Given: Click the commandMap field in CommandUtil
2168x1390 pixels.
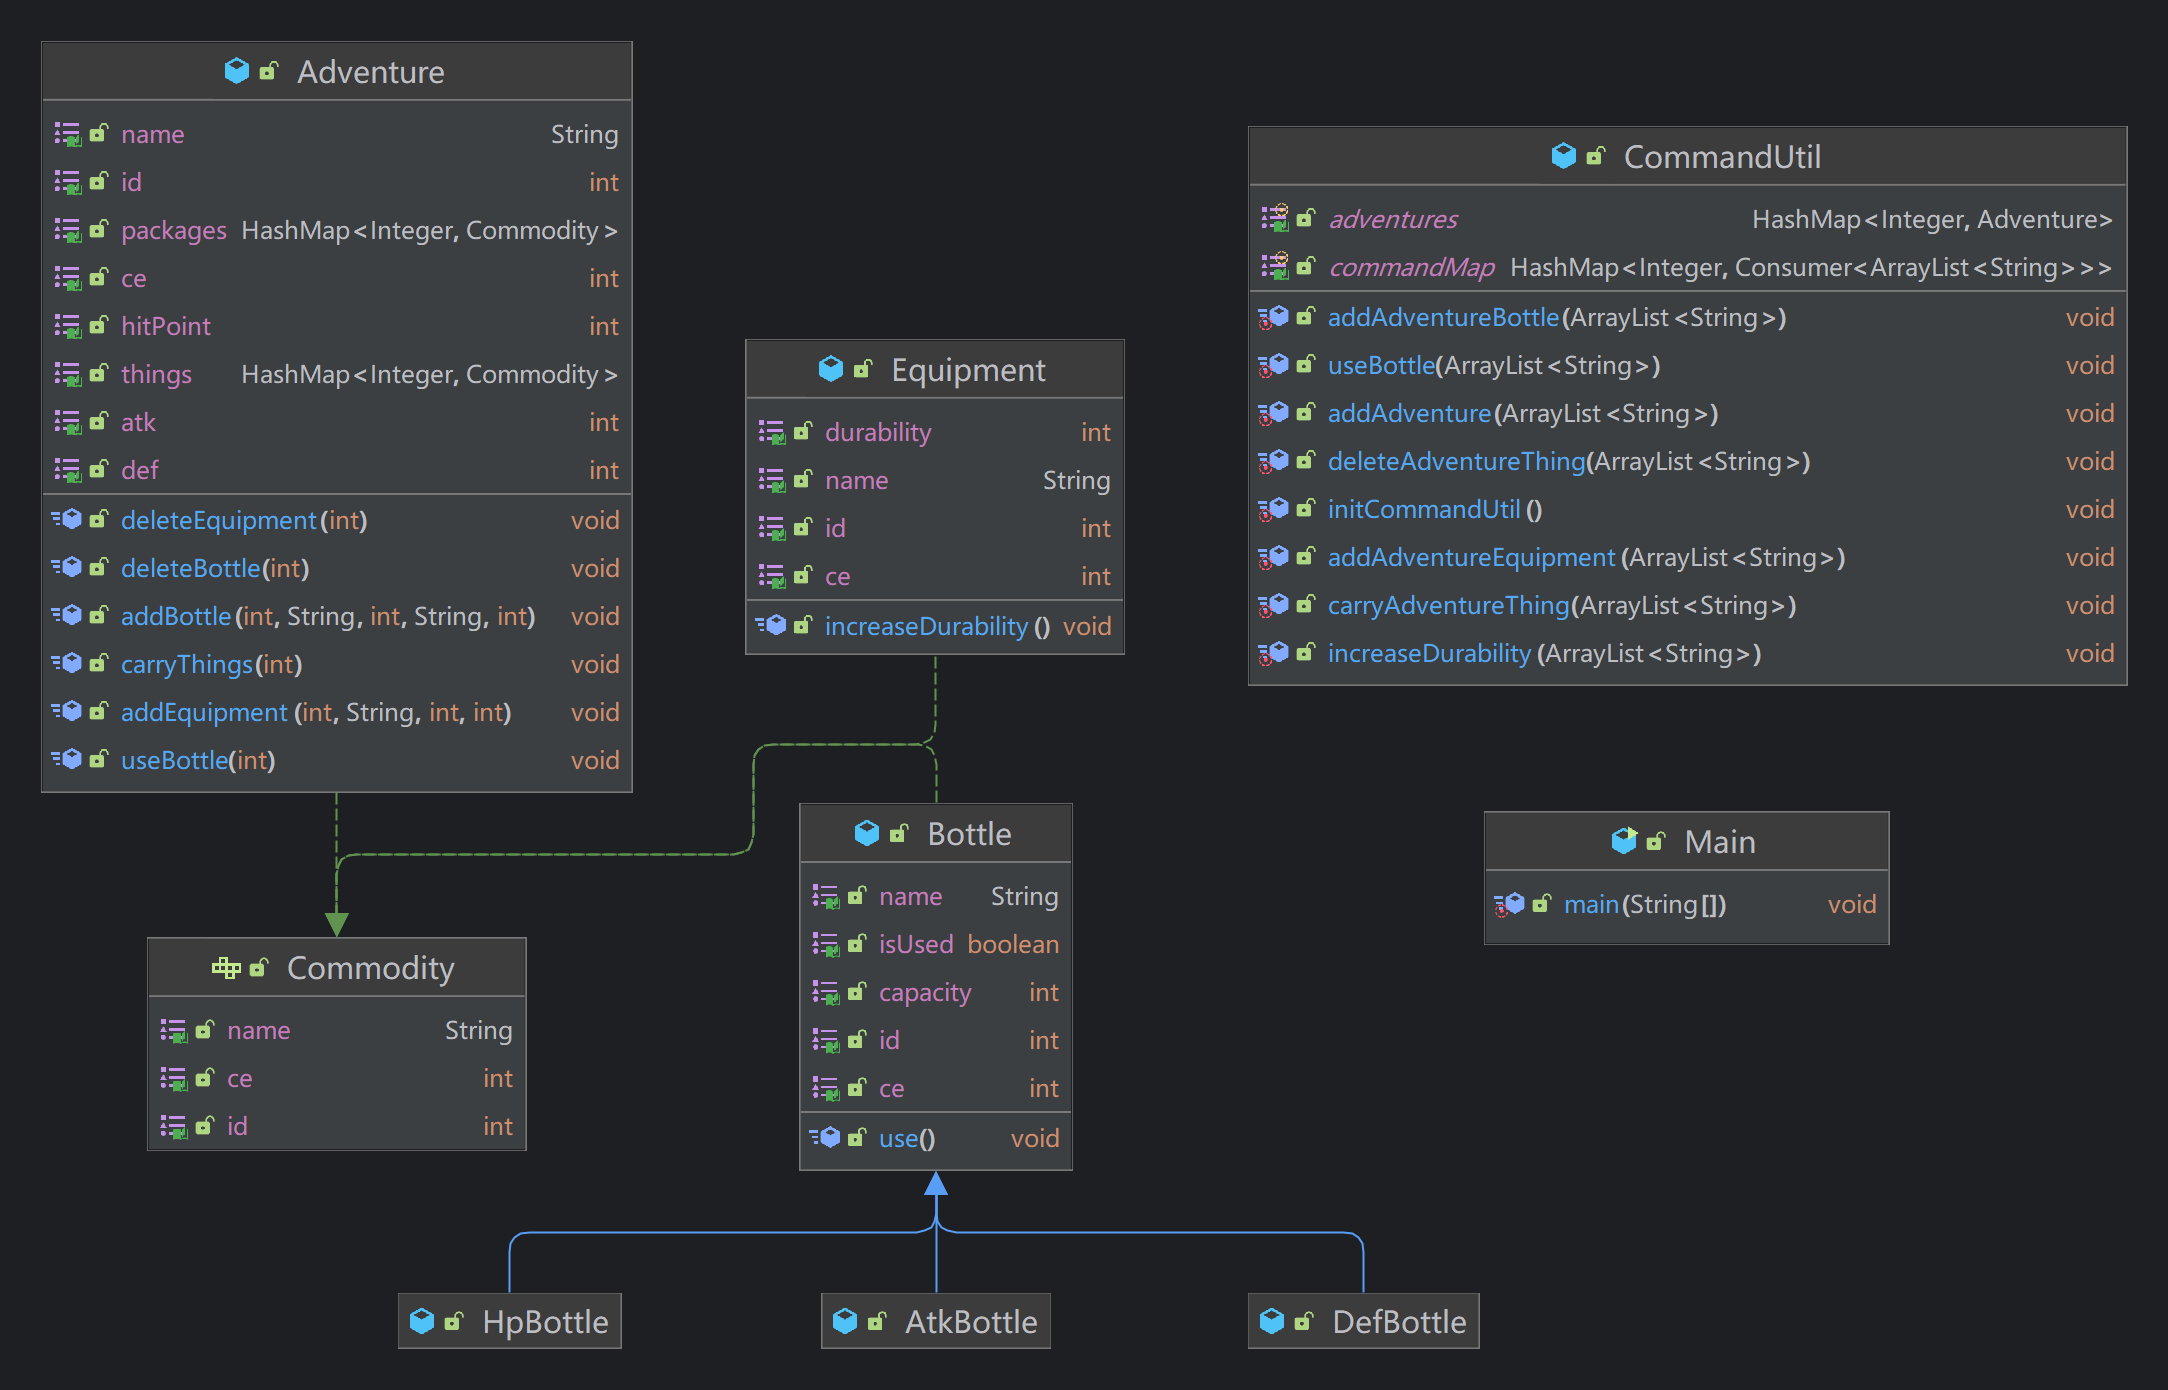Looking at the screenshot, I should pyautogui.click(x=1410, y=267).
